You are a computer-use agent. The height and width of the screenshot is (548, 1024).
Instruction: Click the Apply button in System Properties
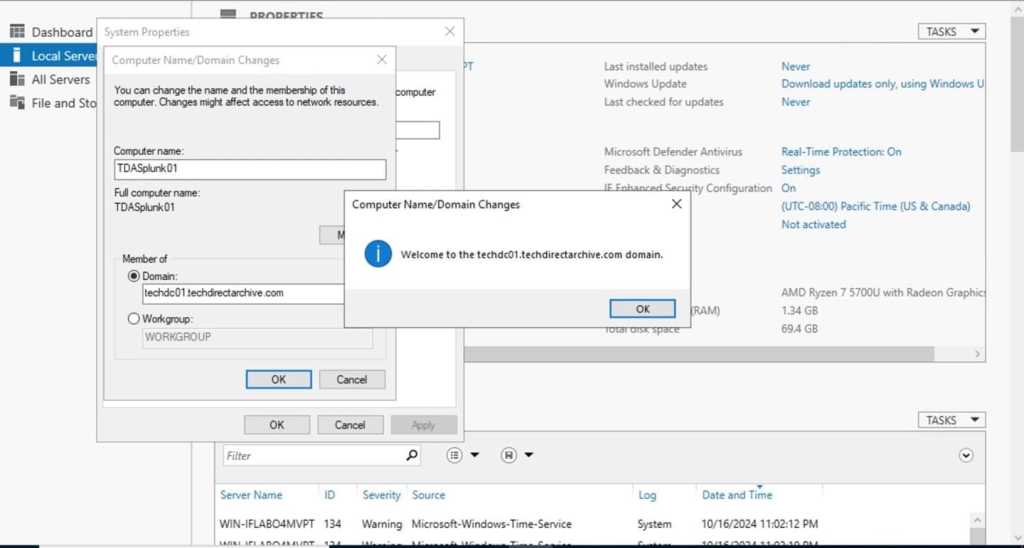point(423,425)
